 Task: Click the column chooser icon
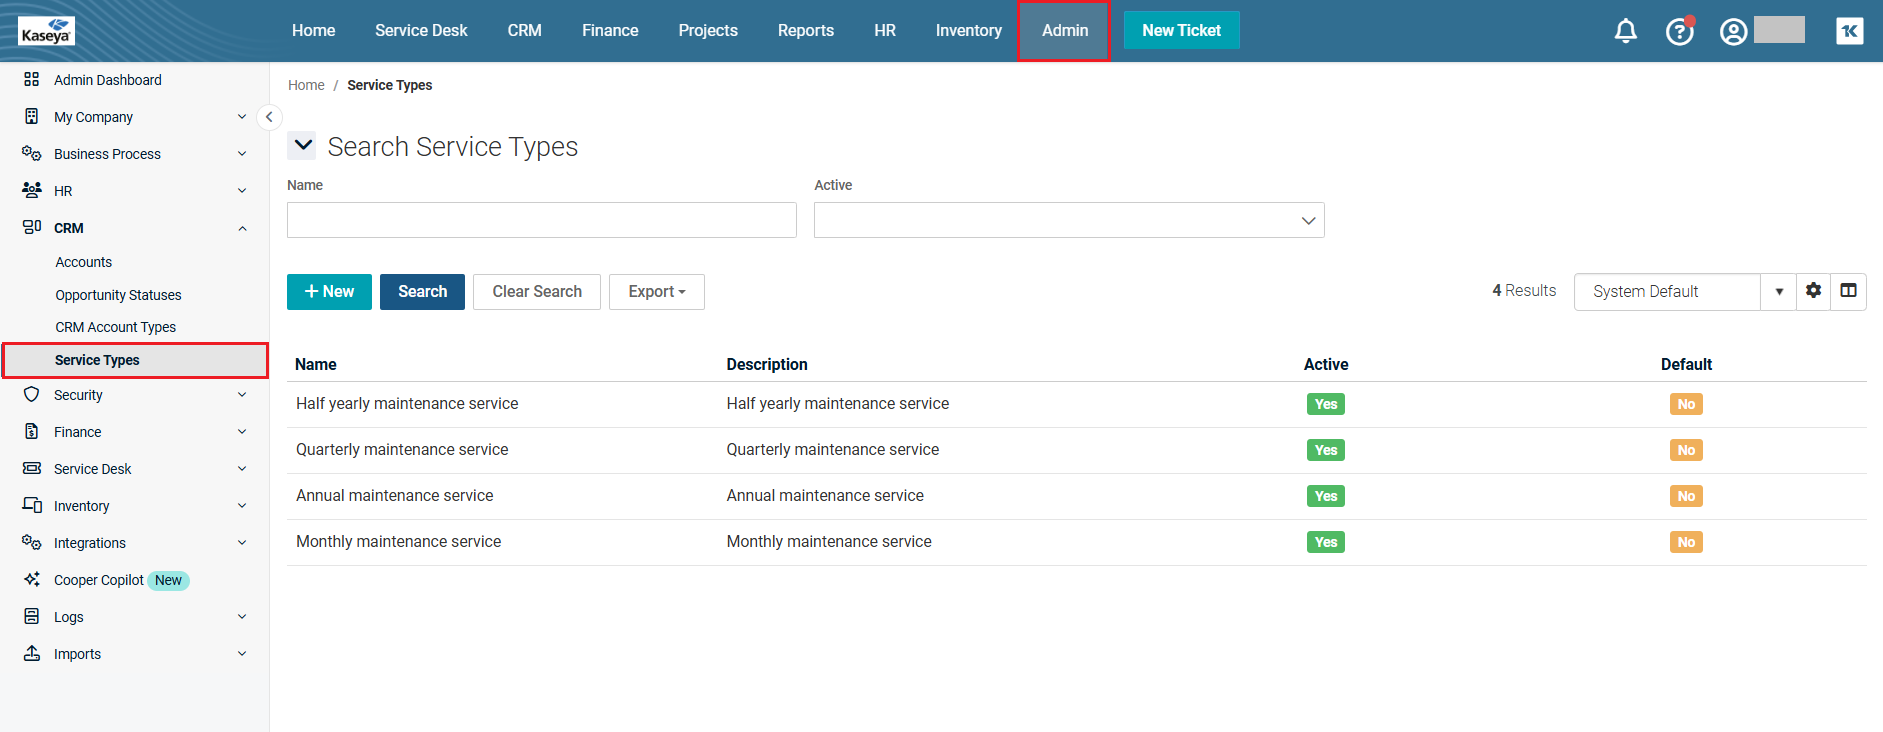[x=1848, y=291]
